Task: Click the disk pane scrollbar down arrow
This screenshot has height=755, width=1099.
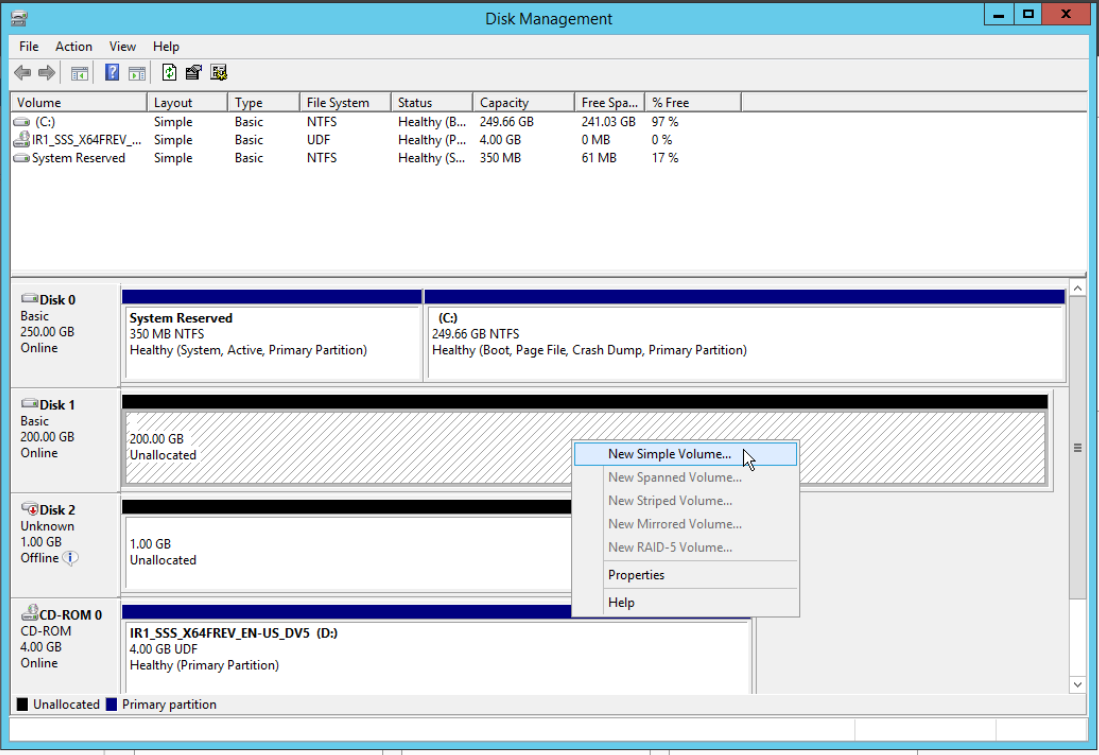Action: pos(1077,684)
